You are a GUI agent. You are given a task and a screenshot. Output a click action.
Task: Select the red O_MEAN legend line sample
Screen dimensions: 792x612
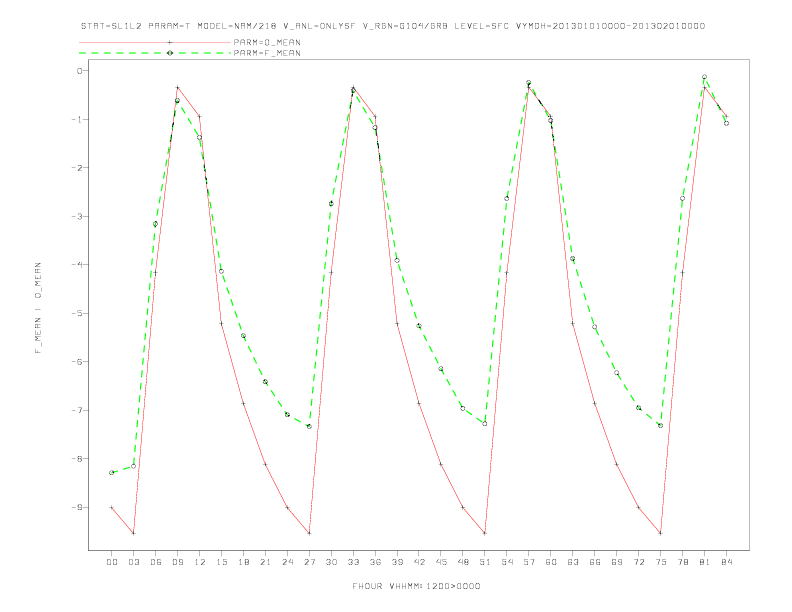(155, 42)
